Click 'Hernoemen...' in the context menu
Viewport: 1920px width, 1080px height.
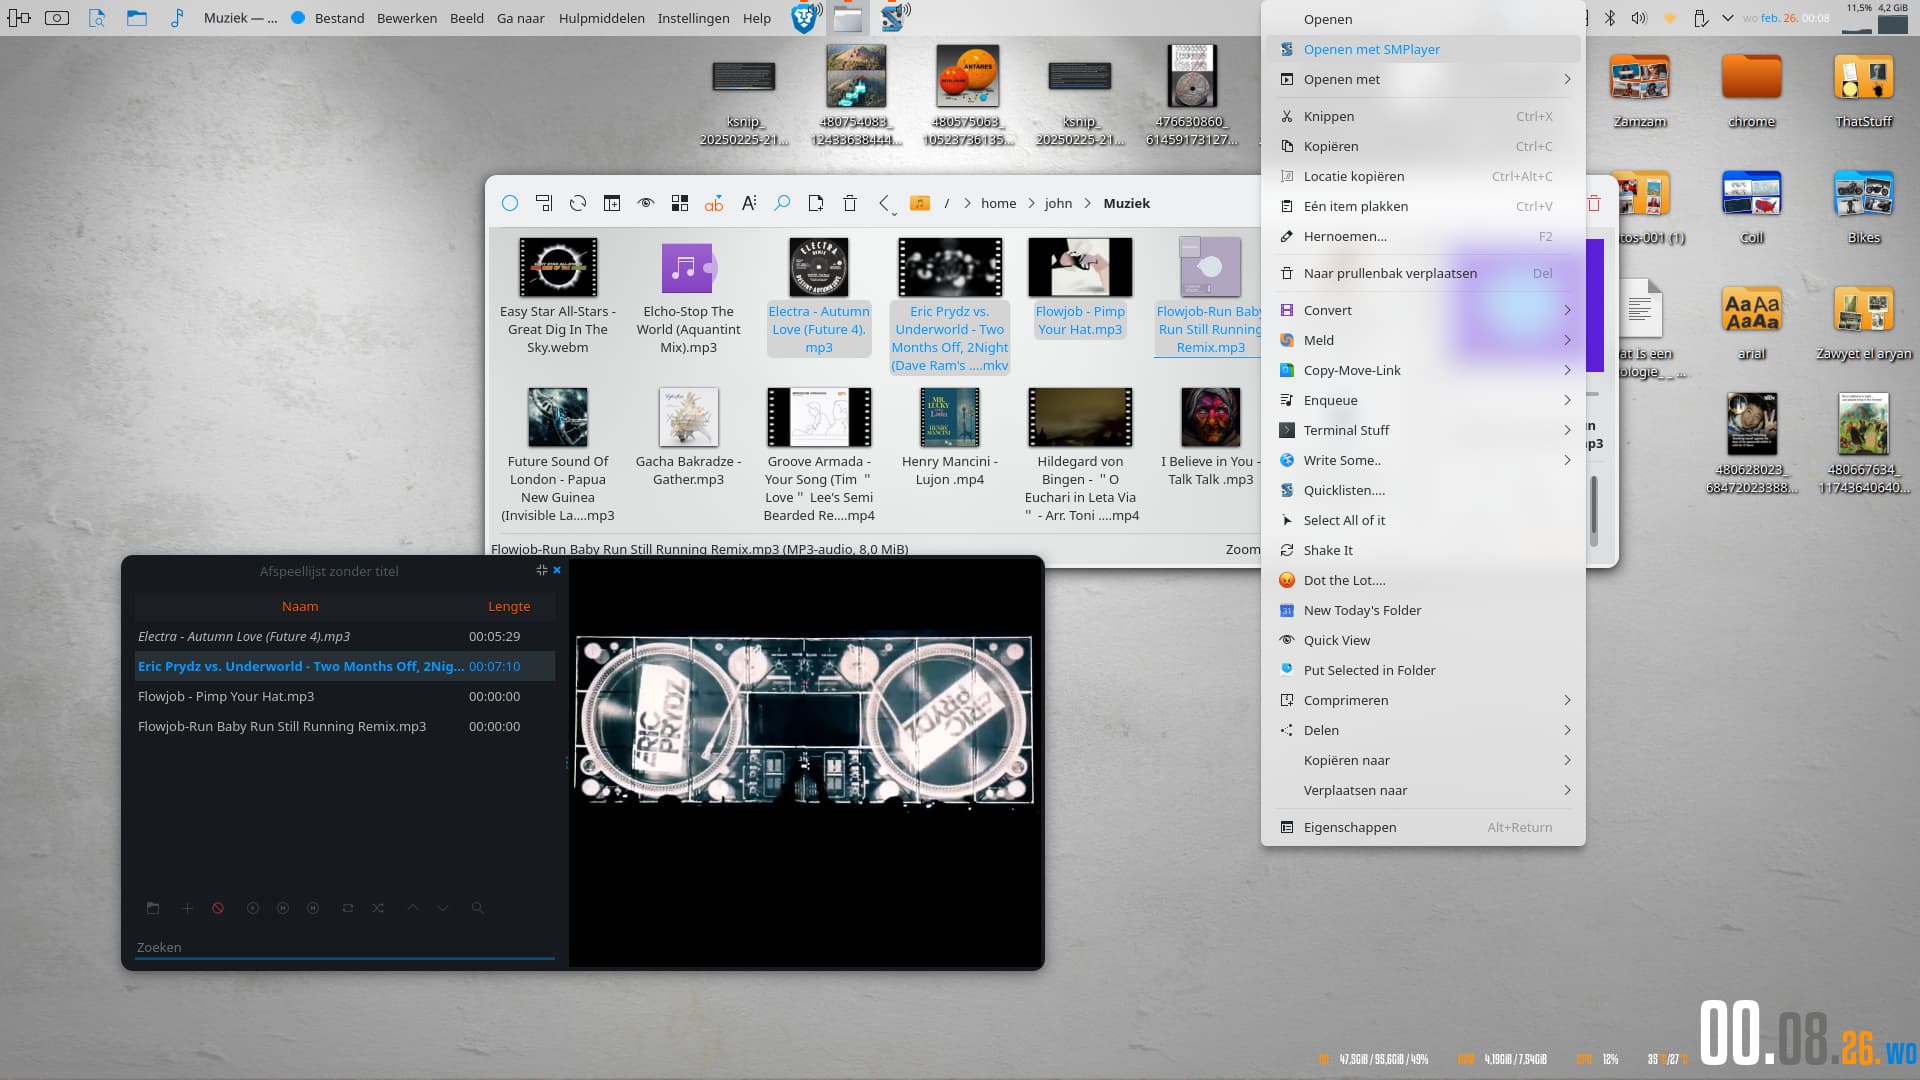(1423, 236)
